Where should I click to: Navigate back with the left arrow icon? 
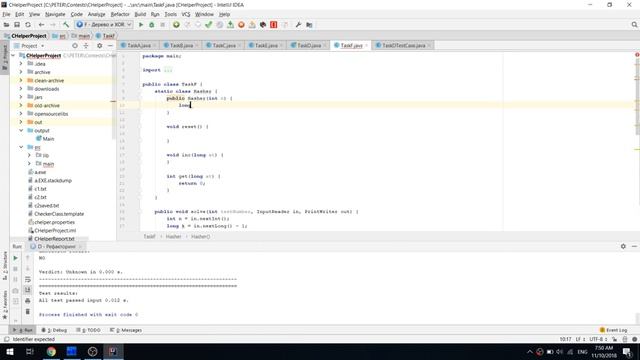pos(41,25)
